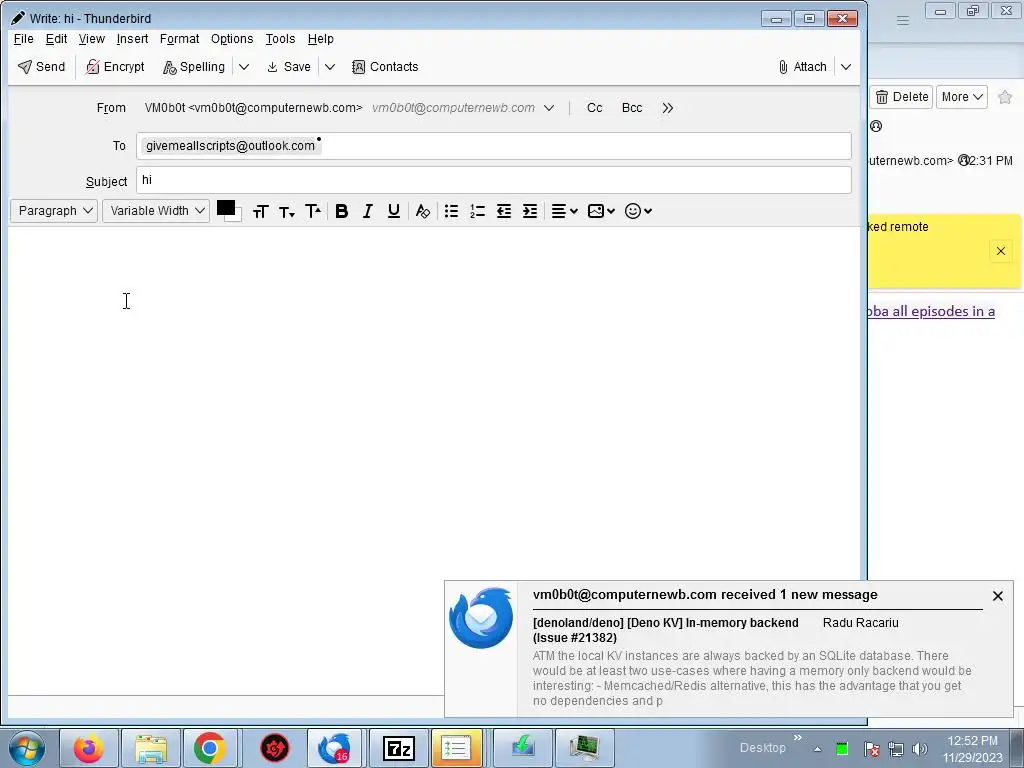This screenshot has width=1024, height=768.
Task: Open the insert image dropdown
Action: click(601, 211)
